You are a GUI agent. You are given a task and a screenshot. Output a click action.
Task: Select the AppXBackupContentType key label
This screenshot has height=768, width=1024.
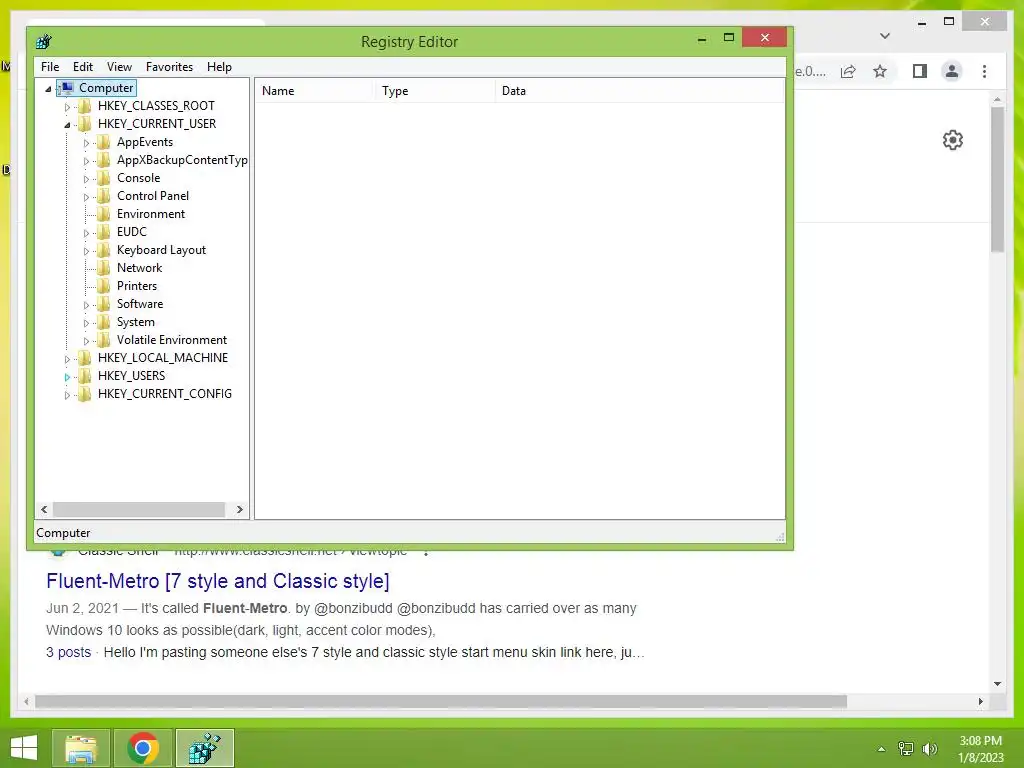(182, 160)
